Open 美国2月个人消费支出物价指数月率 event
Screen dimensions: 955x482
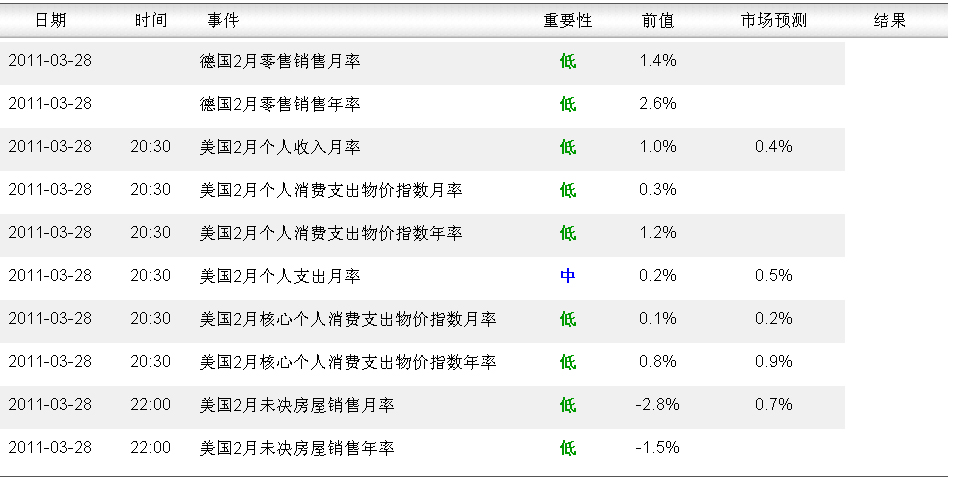[x=331, y=190]
